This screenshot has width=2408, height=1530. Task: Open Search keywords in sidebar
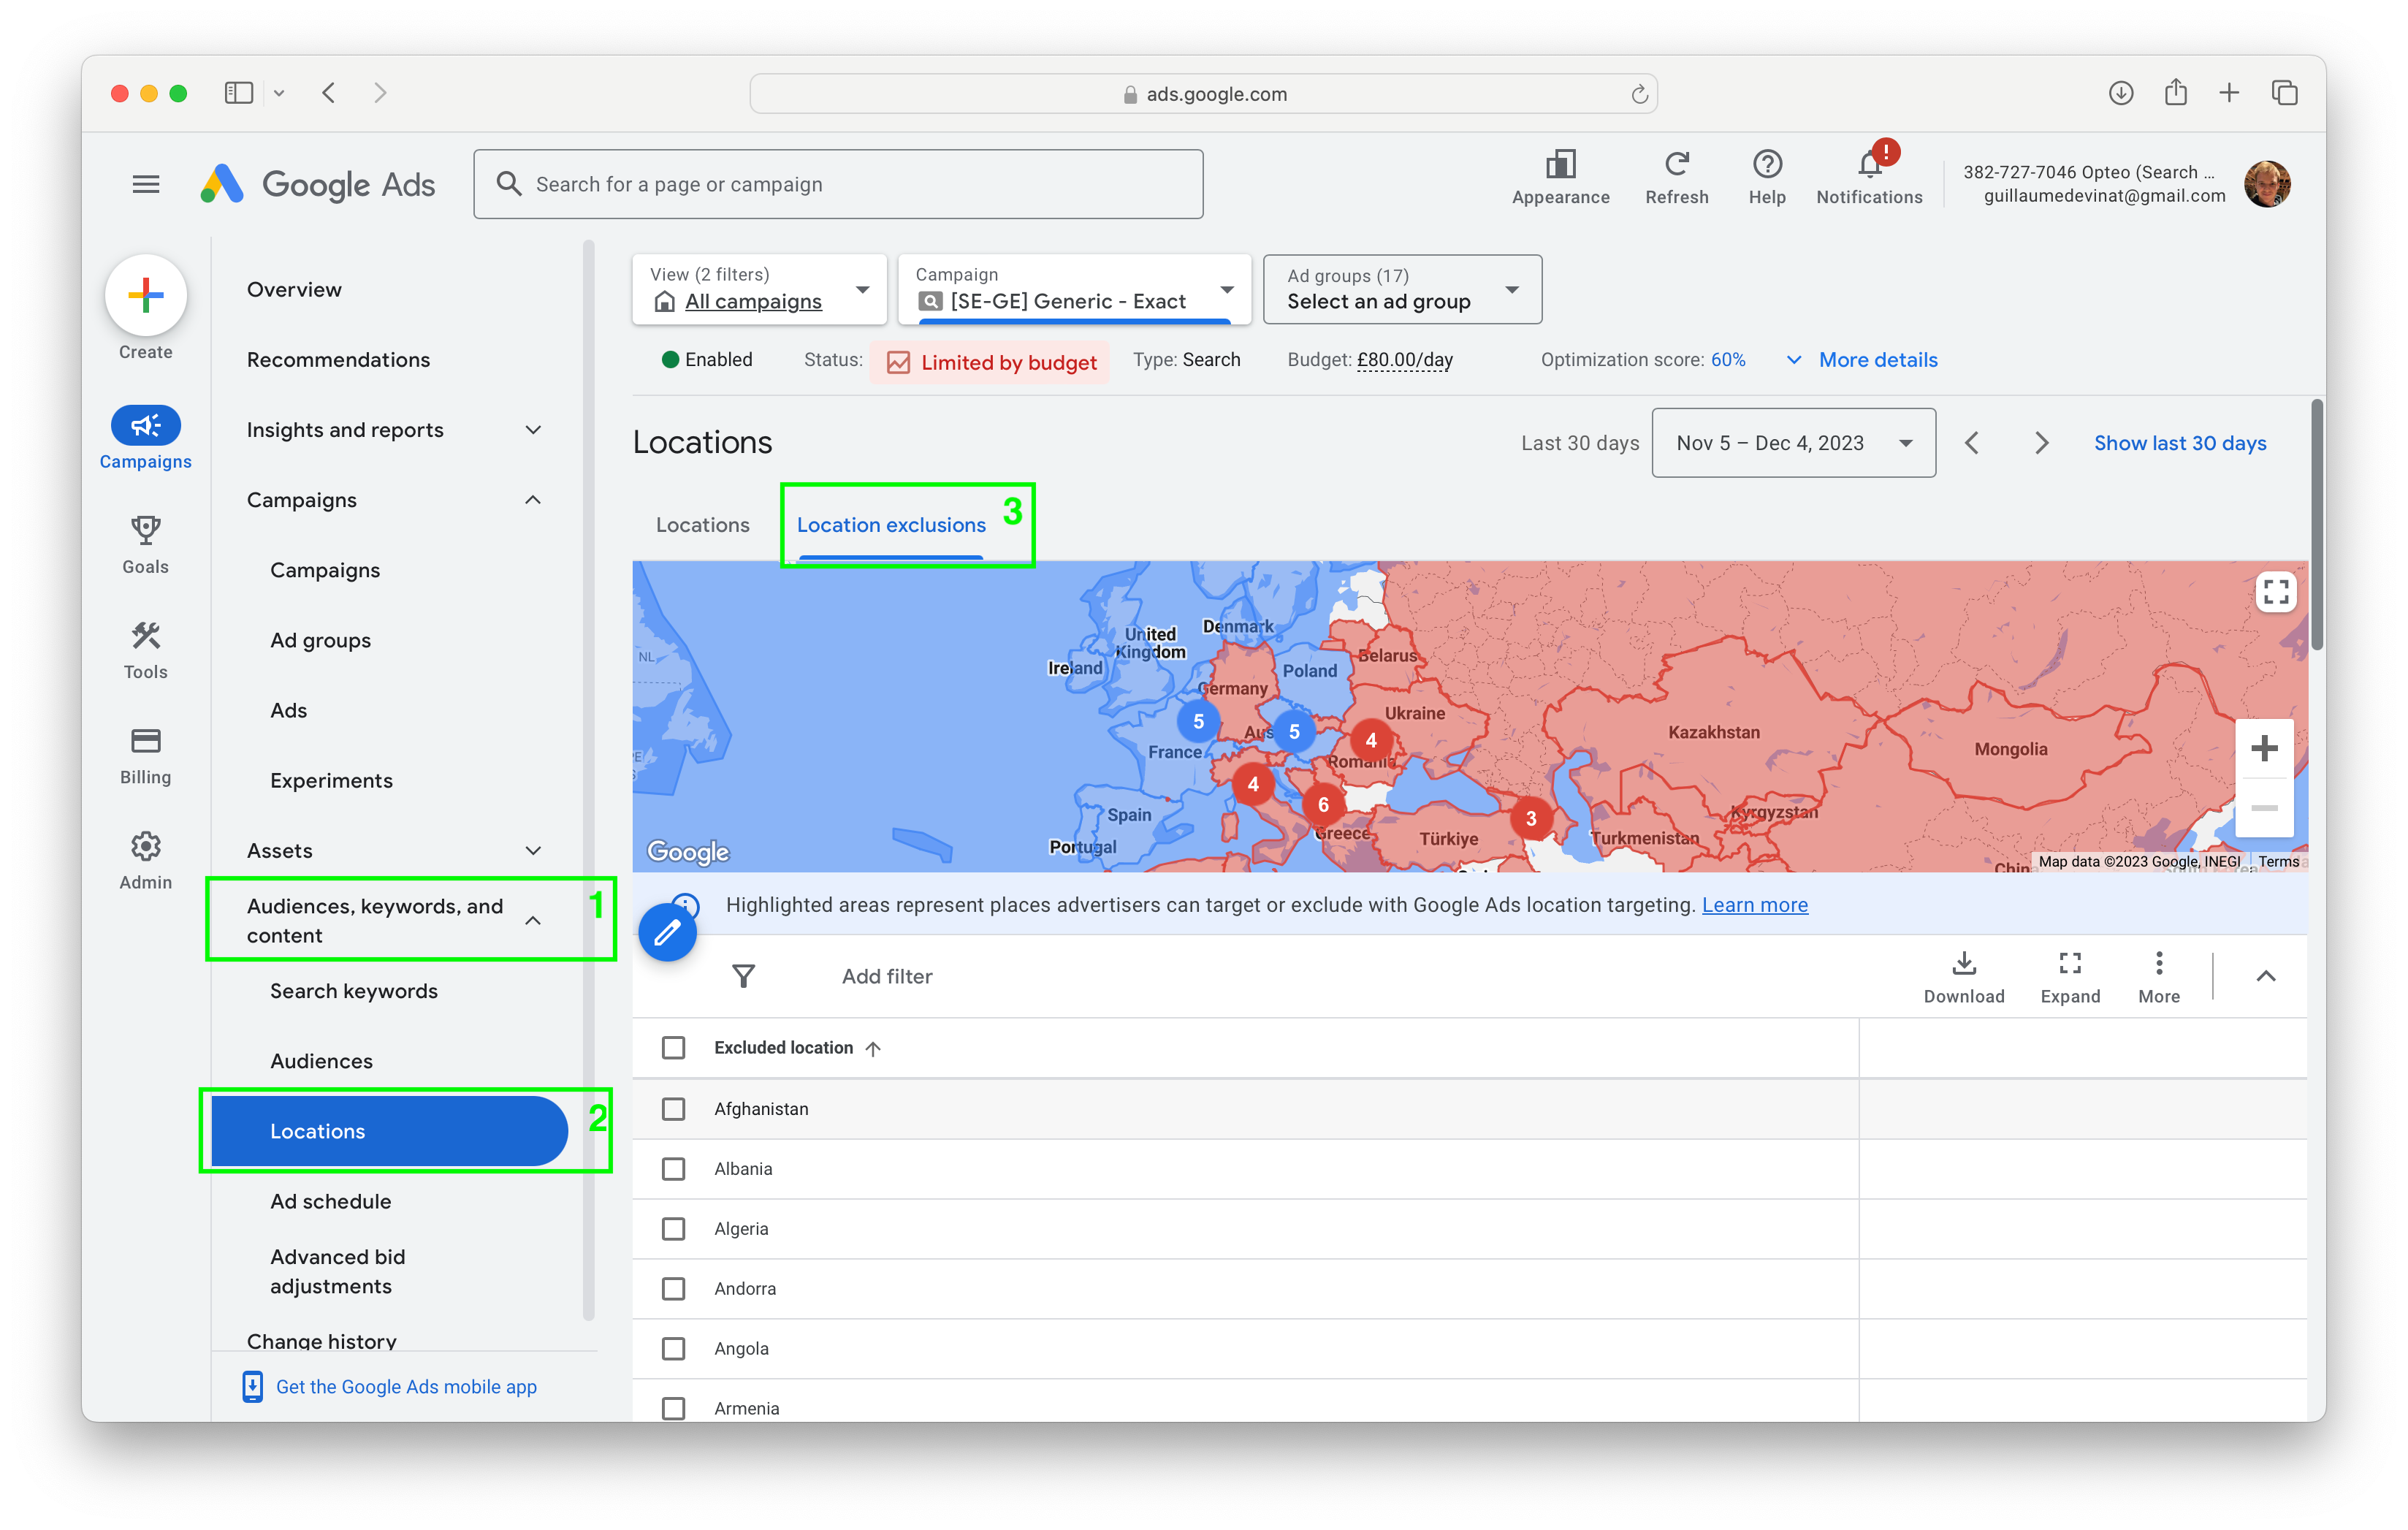click(x=354, y=991)
